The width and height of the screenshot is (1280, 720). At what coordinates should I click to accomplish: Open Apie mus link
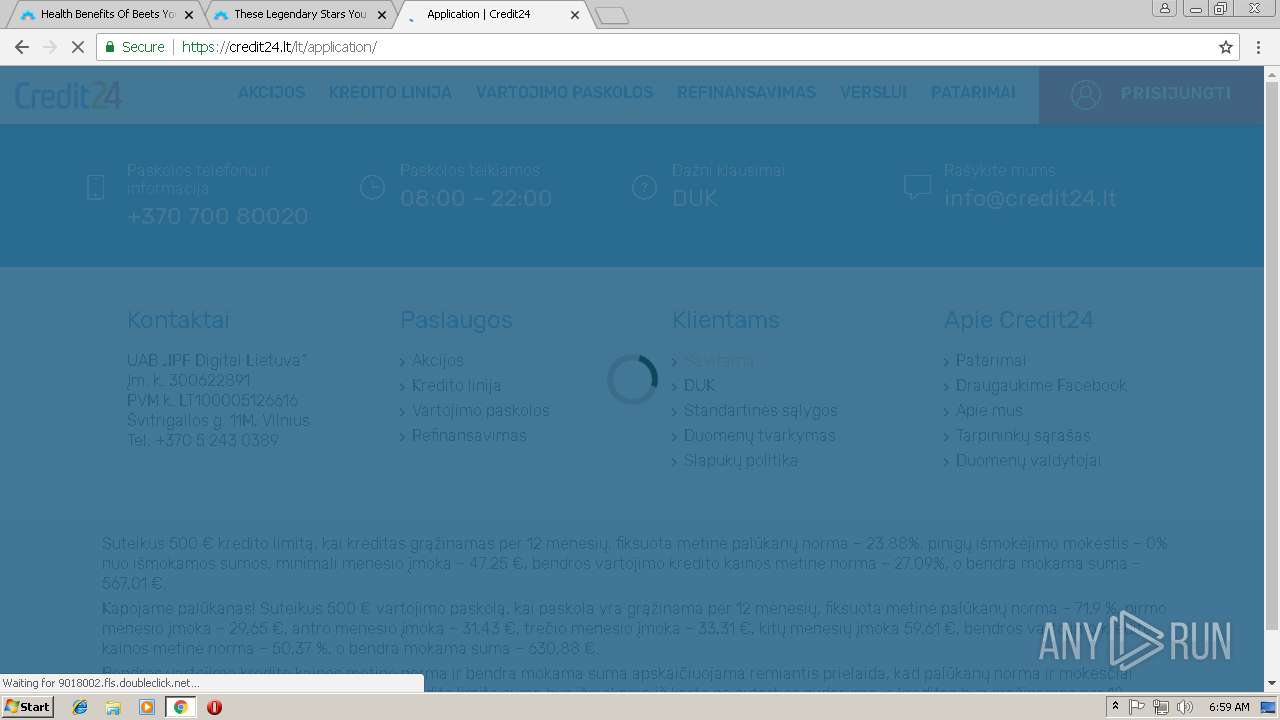[989, 411]
